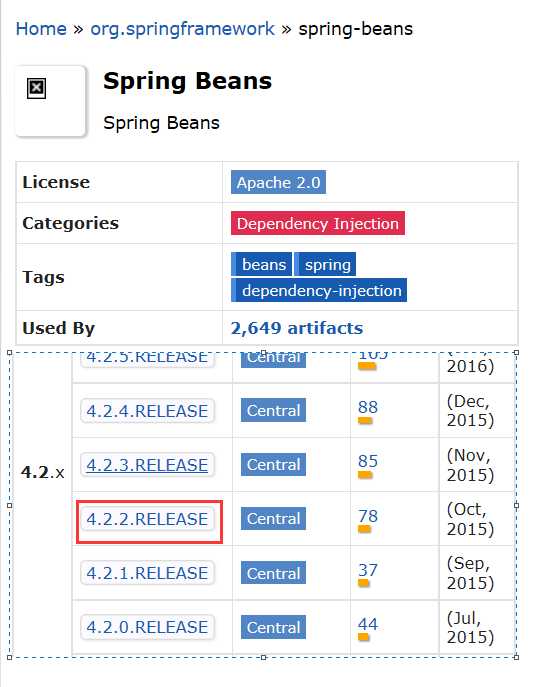Open version 4.2.2.RELEASE
The image size is (550, 687).
[147, 519]
